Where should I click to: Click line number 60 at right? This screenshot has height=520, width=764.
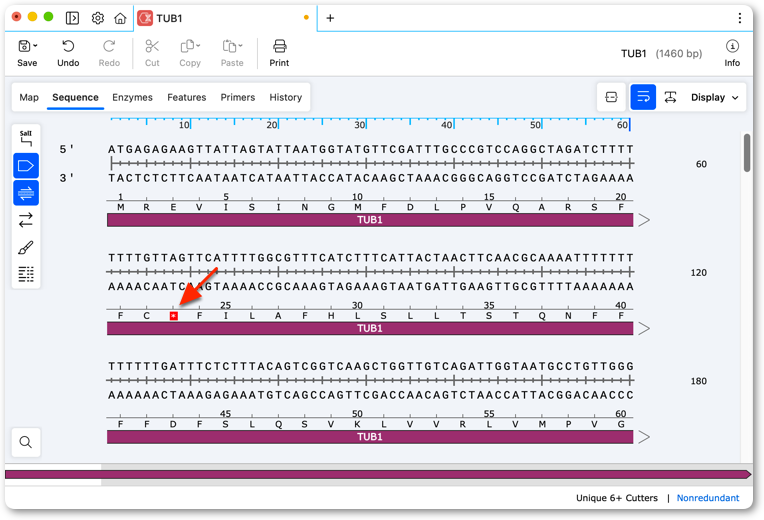[x=701, y=164]
